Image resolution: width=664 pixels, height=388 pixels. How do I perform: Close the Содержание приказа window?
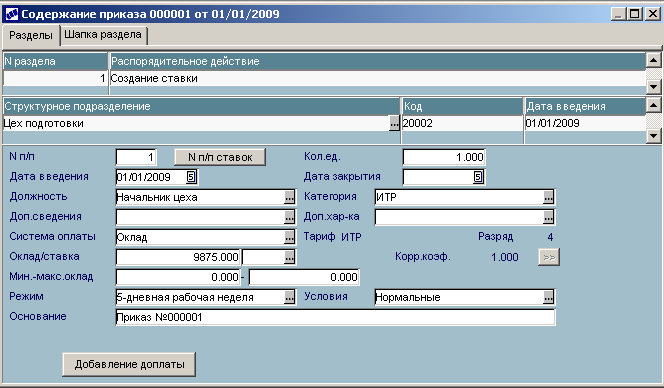pyautogui.click(x=653, y=14)
